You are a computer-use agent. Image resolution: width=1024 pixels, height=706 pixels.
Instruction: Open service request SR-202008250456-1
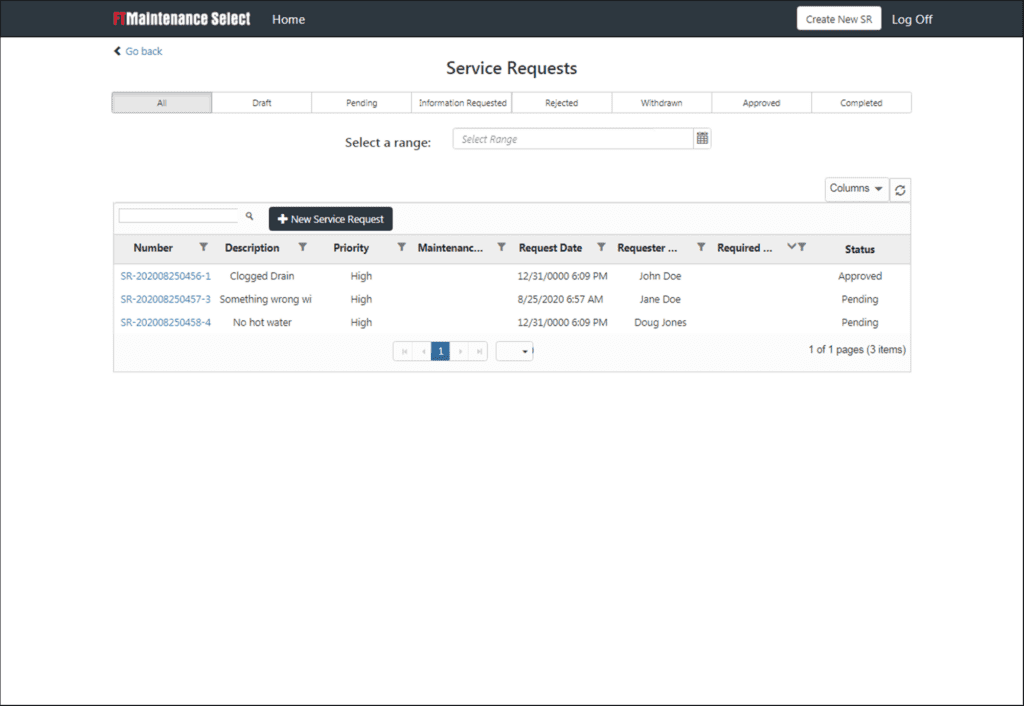[x=166, y=276]
